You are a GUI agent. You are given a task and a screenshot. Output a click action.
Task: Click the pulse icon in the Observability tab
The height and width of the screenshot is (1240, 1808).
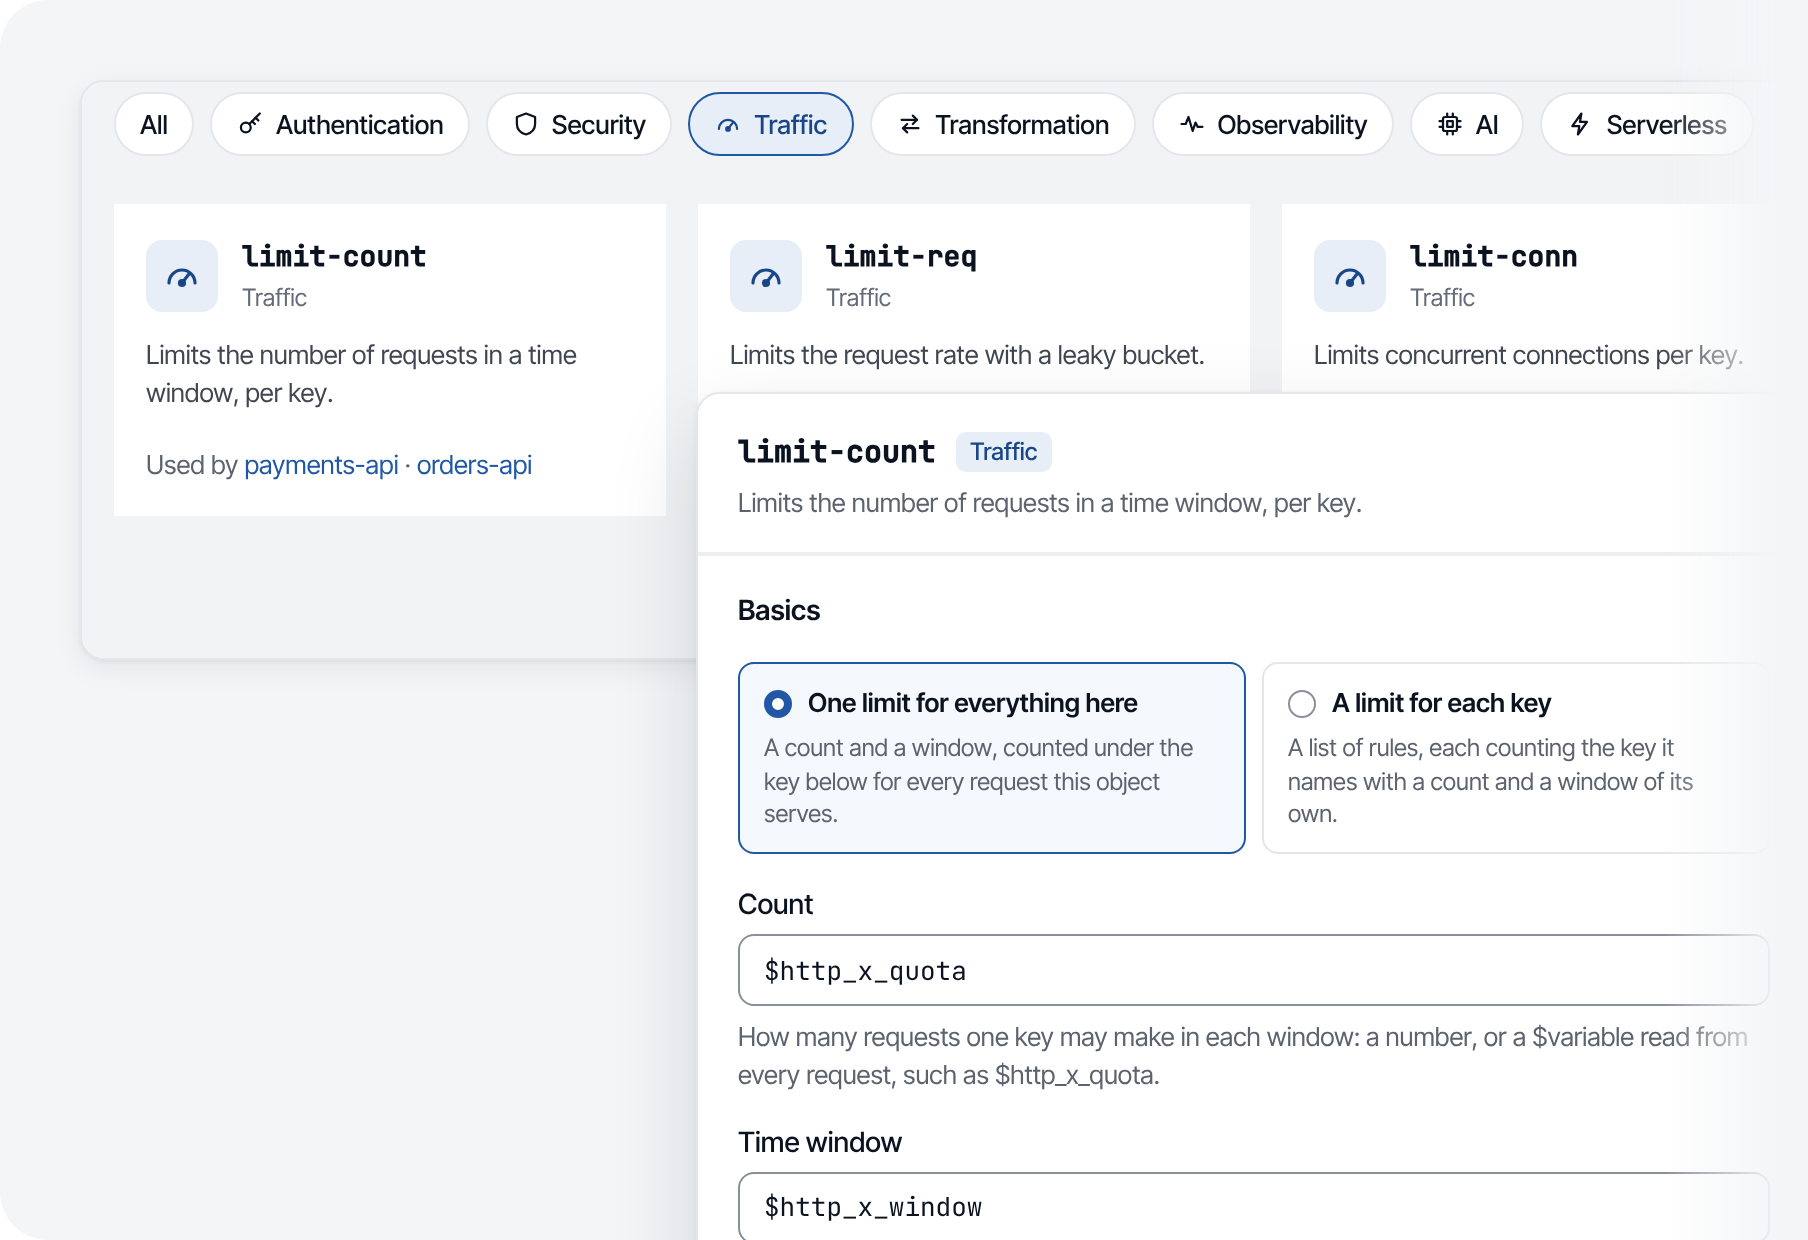(1192, 124)
